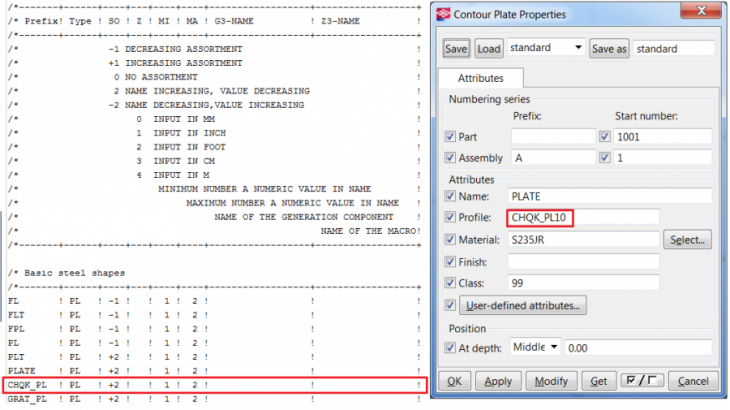
Task: Close the Contour Plate Properties dialog
Action: [x=701, y=10]
